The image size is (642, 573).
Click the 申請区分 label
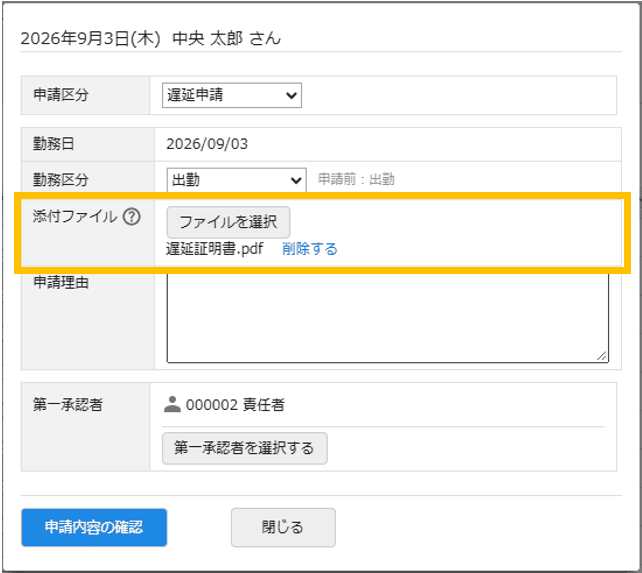[61, 95]
